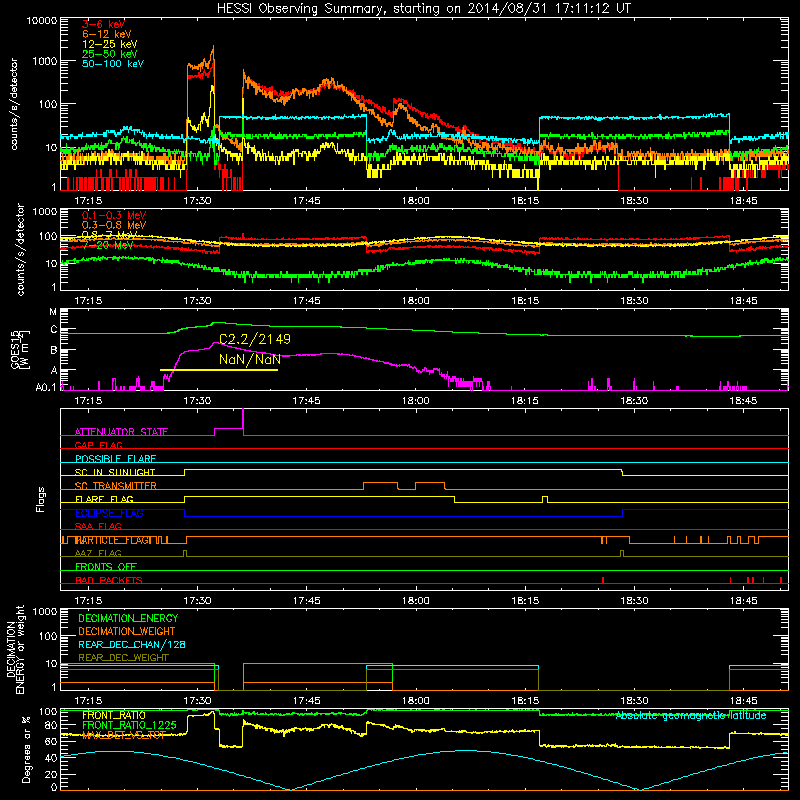Click the Absolute geomagnetic latitude label
Screen dimensions: 800x800
click(691, 715)
